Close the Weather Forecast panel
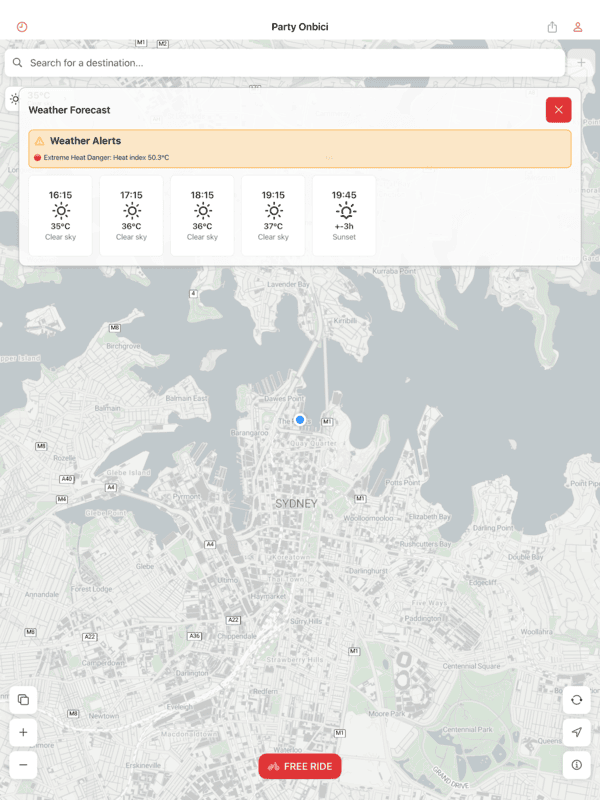 pyautogui.click(x=558, y=110)
